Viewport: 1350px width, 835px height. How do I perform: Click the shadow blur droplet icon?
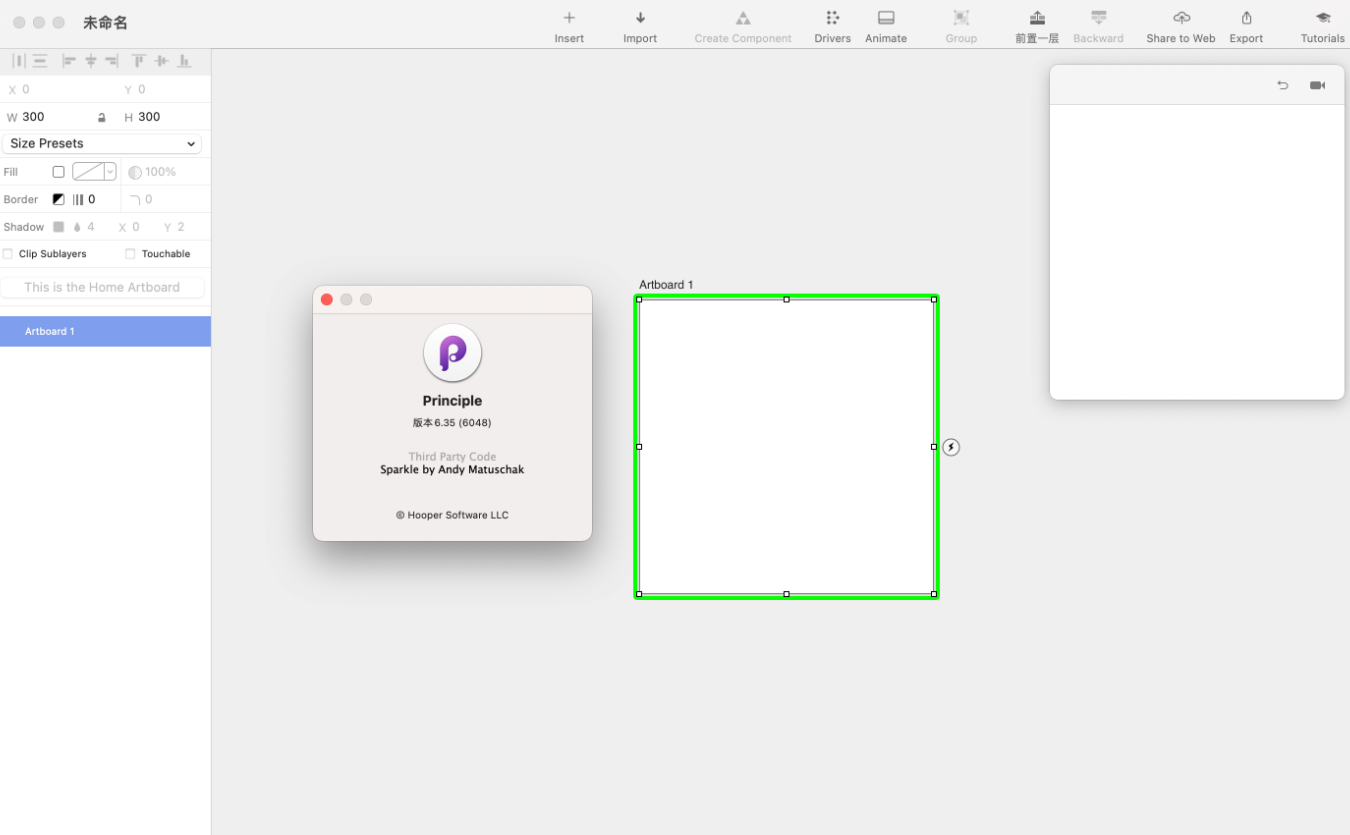pyautogui.click(x=77, y=227)
